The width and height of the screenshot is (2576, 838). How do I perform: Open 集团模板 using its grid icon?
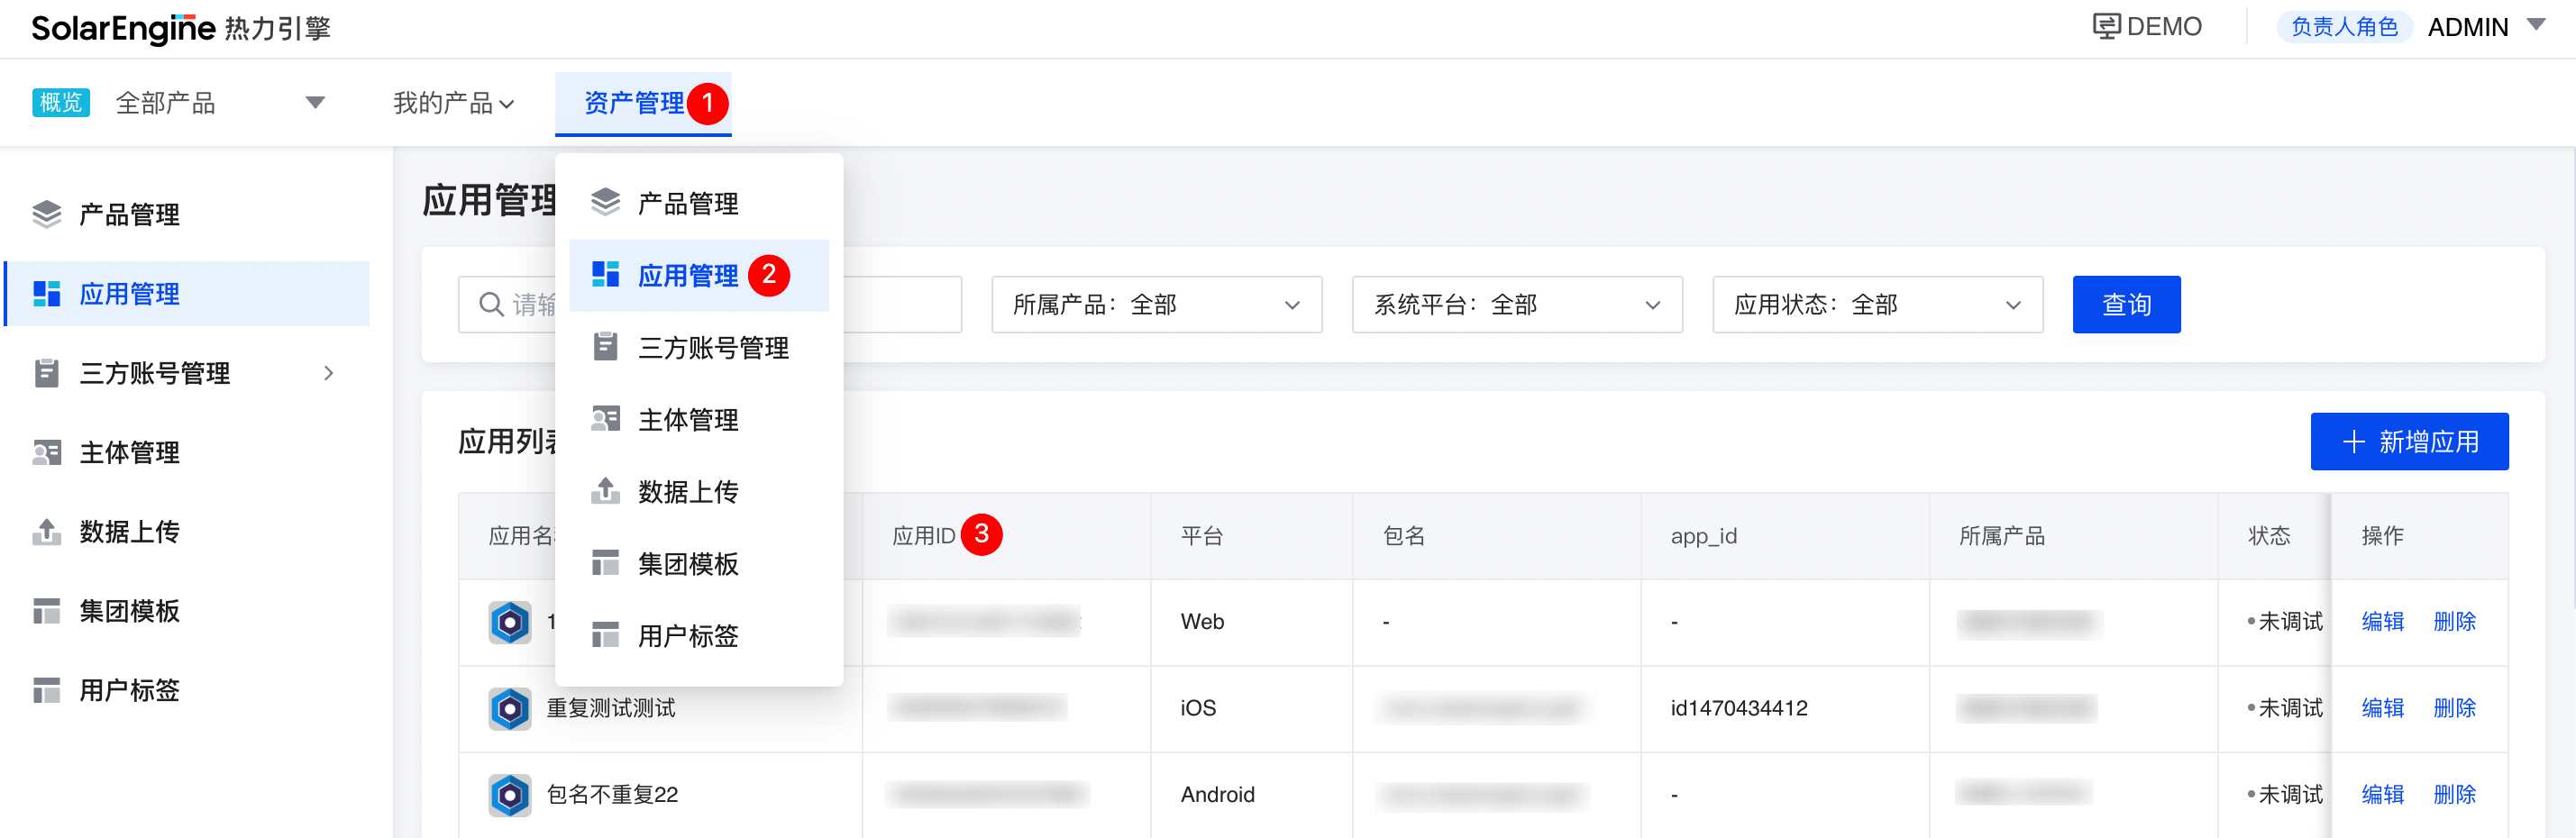coord(47,611)
